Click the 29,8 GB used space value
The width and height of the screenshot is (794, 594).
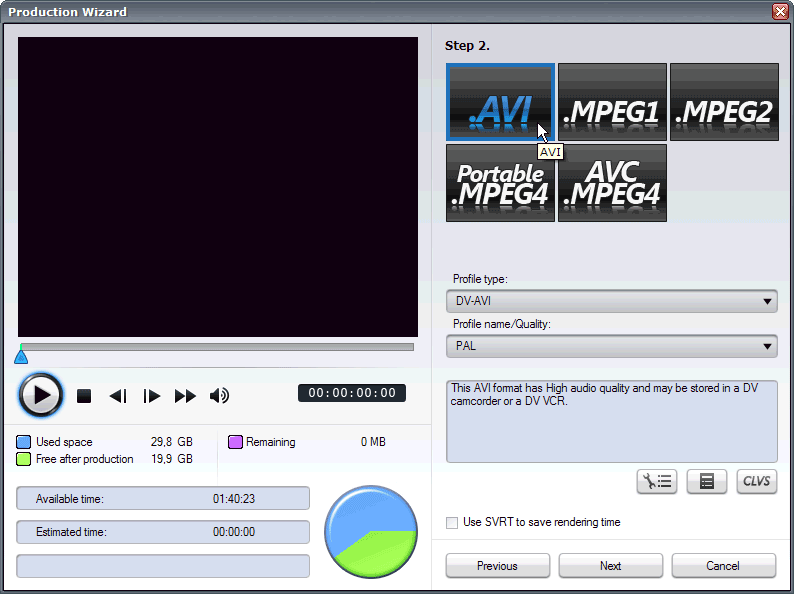point(172,442)
